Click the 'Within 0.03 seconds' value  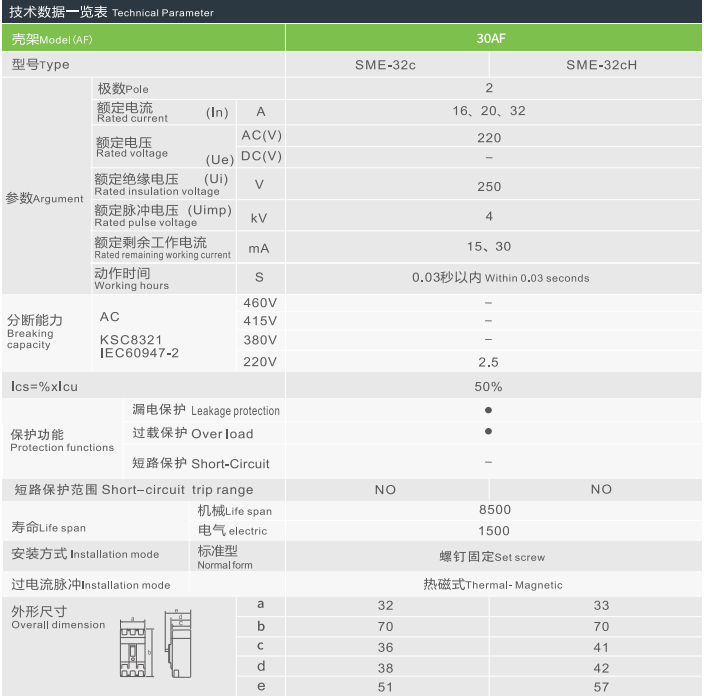click(537, 278)
